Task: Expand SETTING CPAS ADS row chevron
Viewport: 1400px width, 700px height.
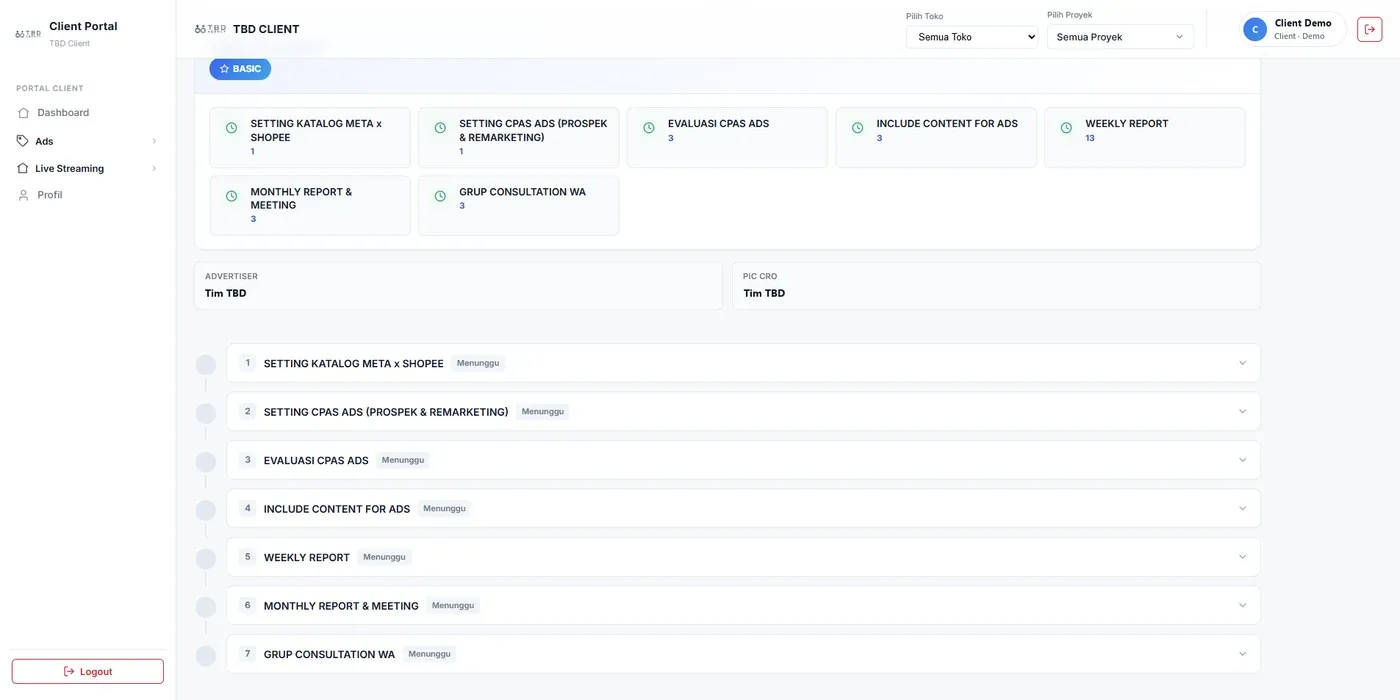Action: point(1242,411)
